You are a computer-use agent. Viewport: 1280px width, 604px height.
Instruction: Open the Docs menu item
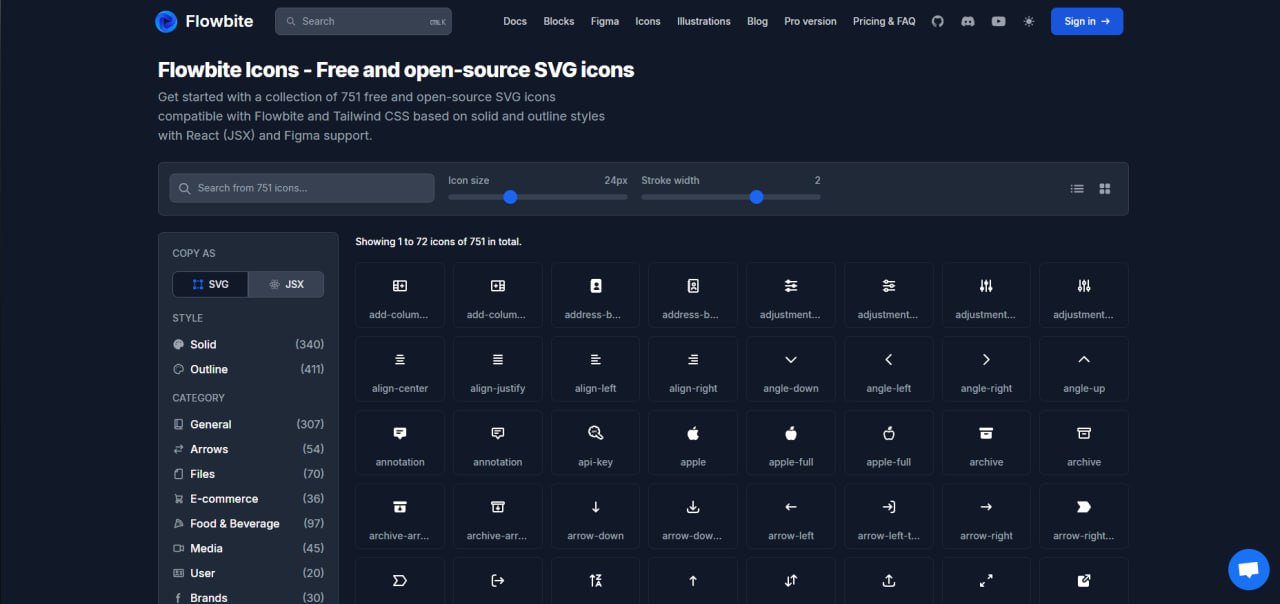point(515,21)
